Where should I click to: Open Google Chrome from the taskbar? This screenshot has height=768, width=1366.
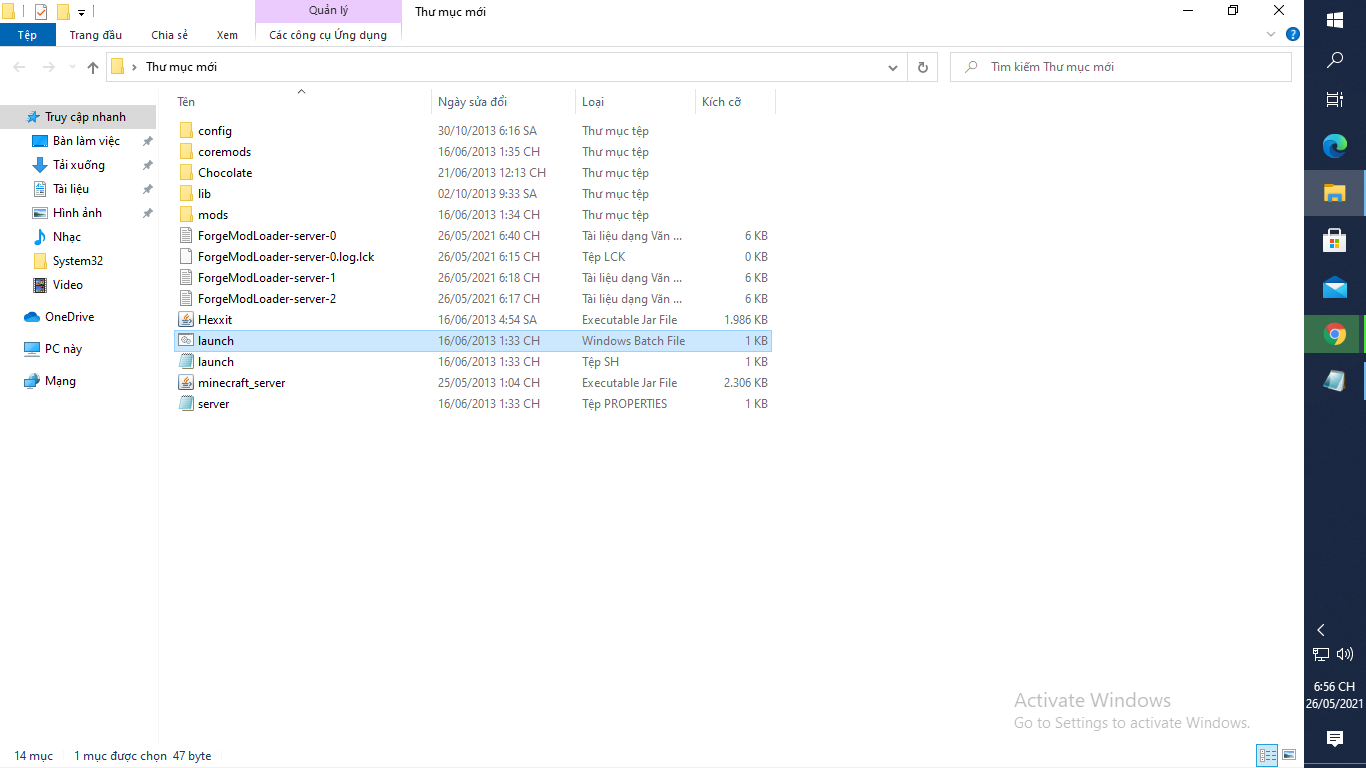(1335, 335)
